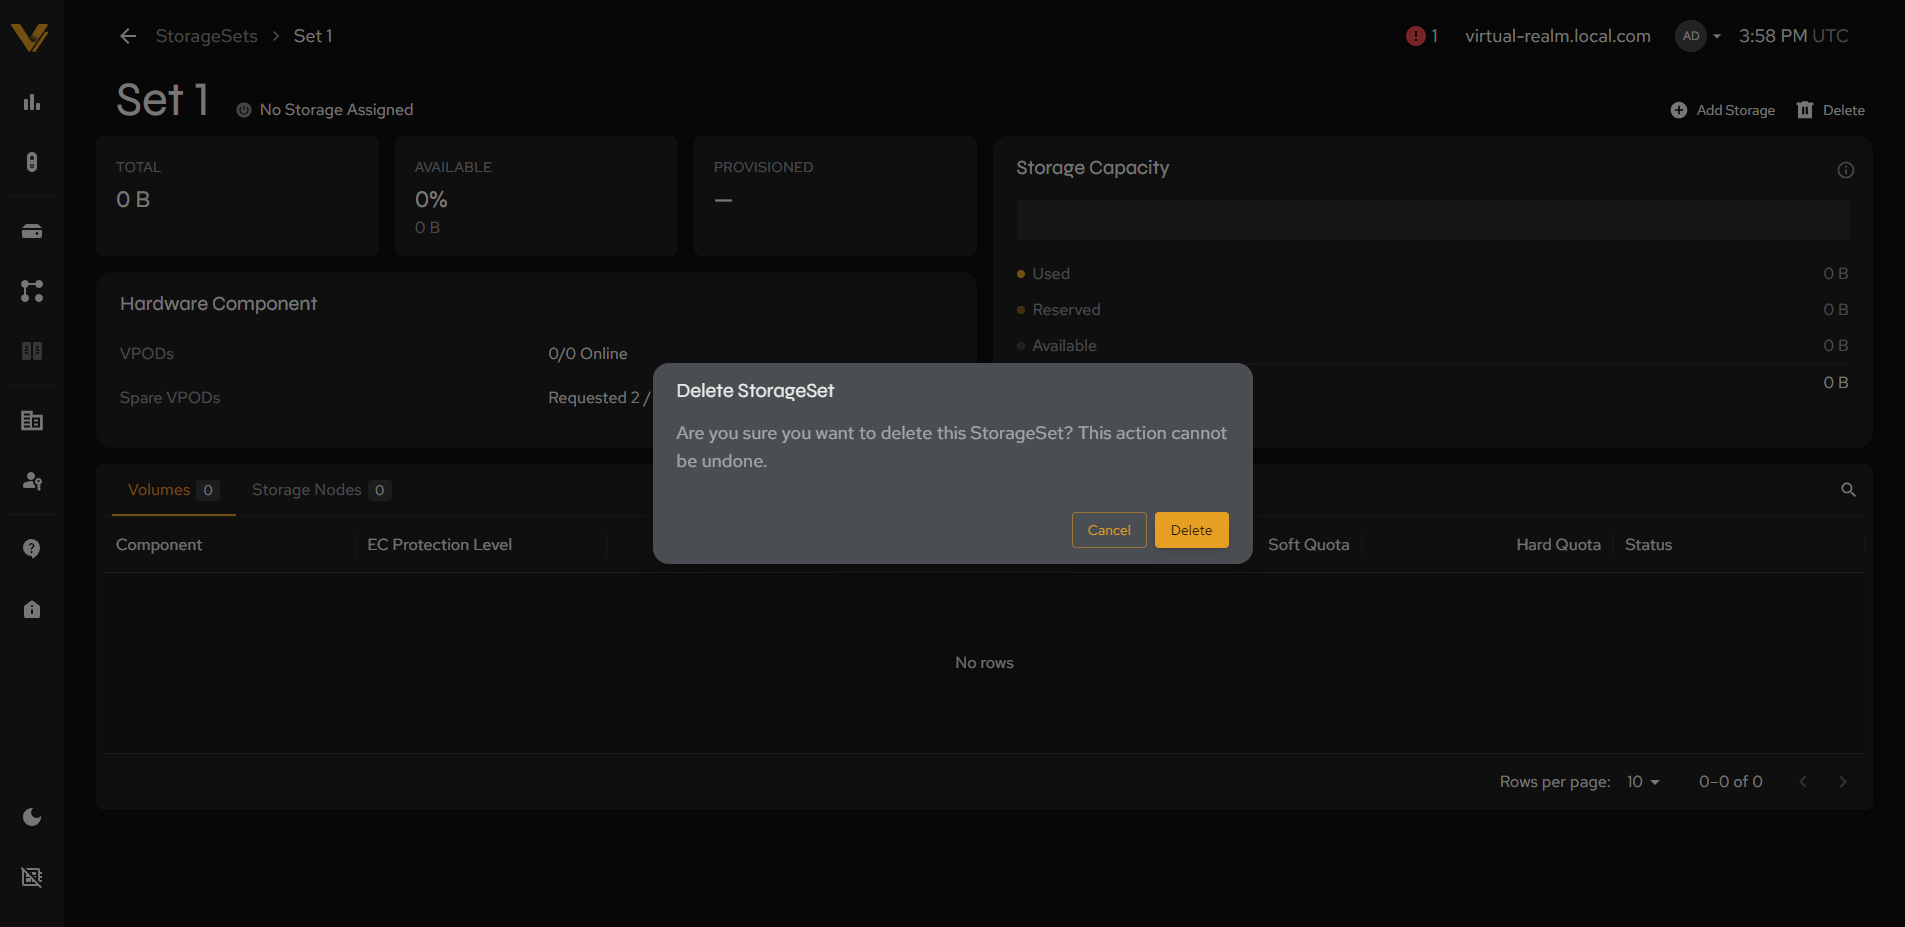This screenshot has height=927, width=1905.
Task: Click the Available legend dot
Action: pyautogui.click(x=1021, y=346)
